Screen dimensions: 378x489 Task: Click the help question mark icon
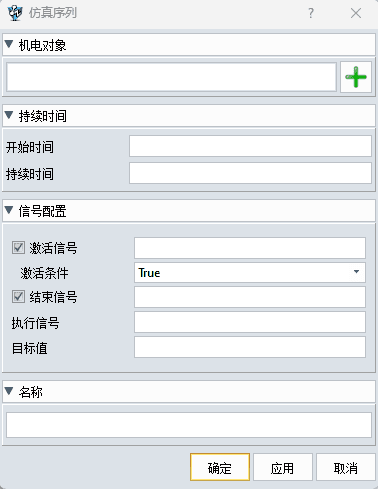[311, 13]
